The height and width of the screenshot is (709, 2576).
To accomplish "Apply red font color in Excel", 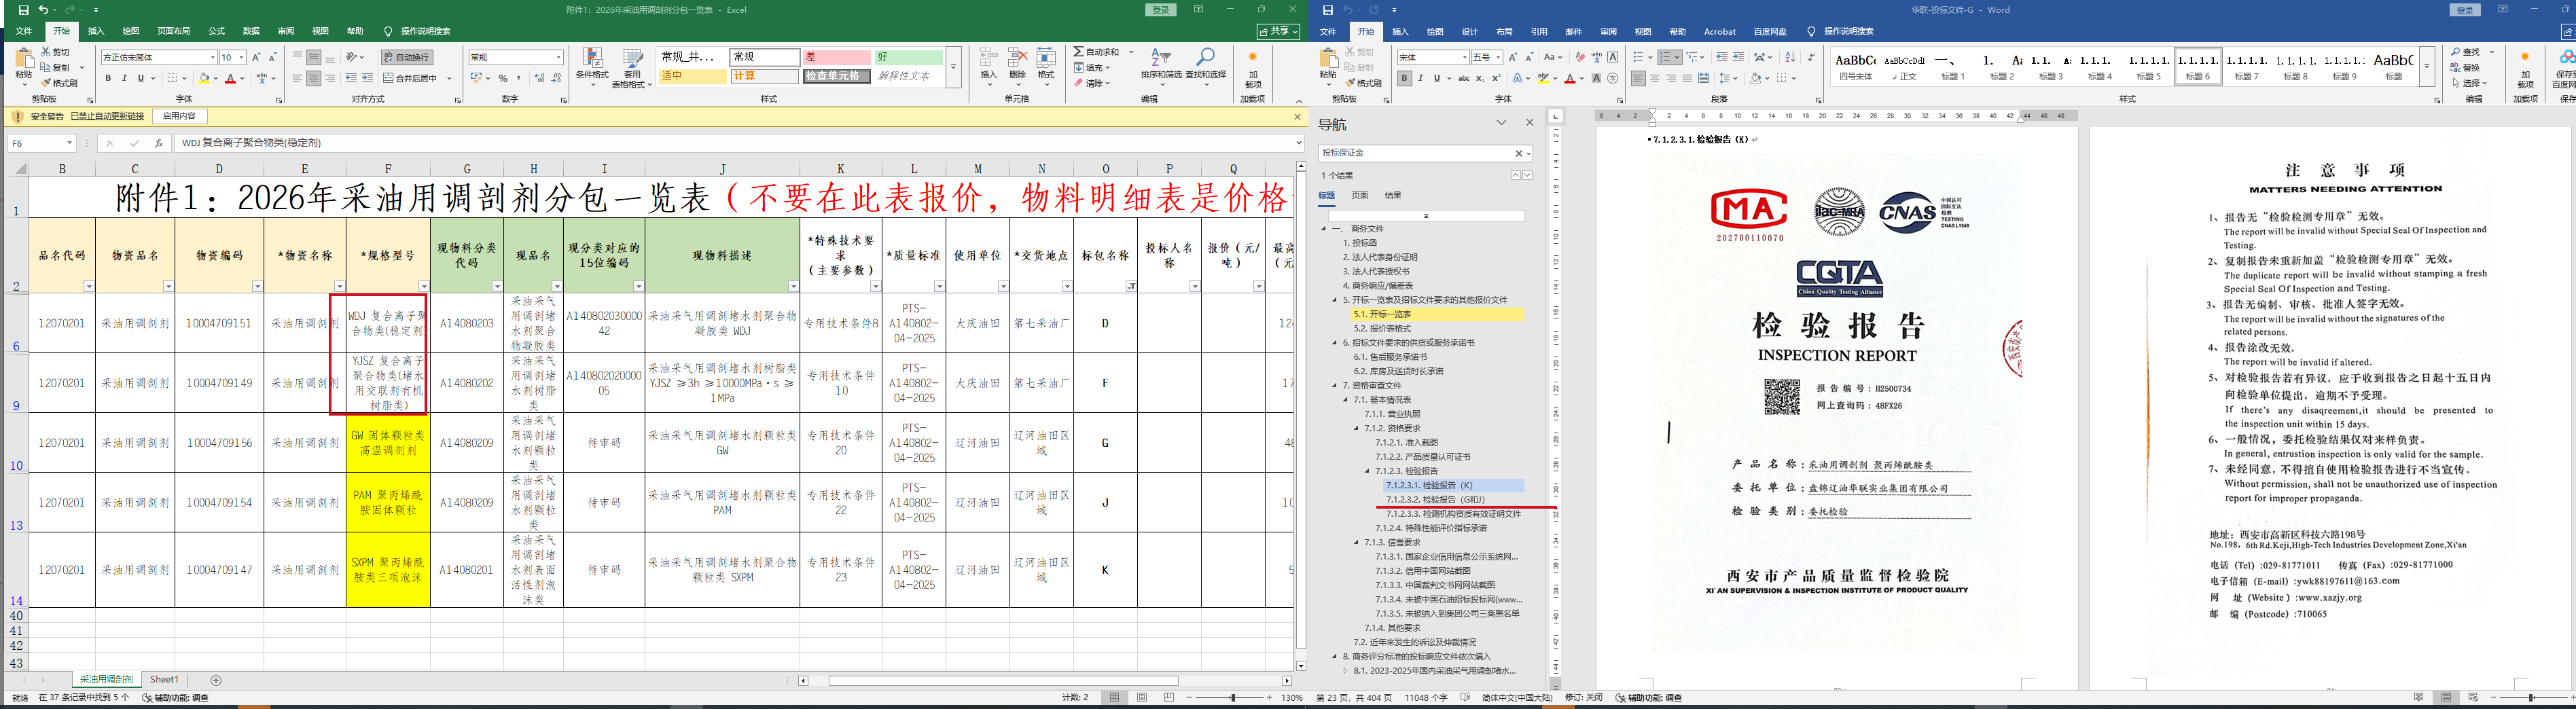I will click(x=230, y=78).
